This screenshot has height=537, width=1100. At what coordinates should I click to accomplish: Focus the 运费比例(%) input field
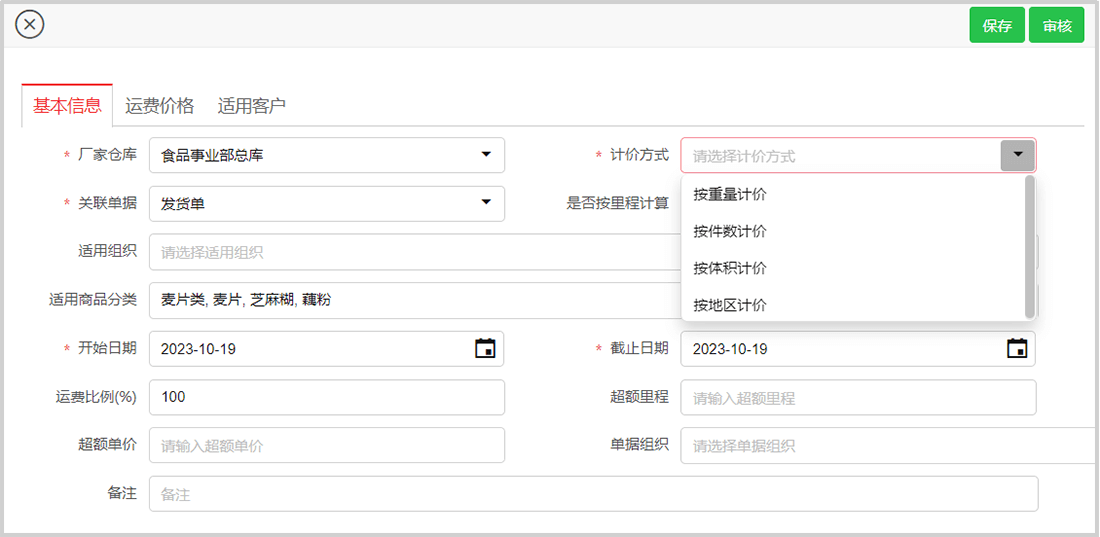pyautogui.click(x=326, y=397)
